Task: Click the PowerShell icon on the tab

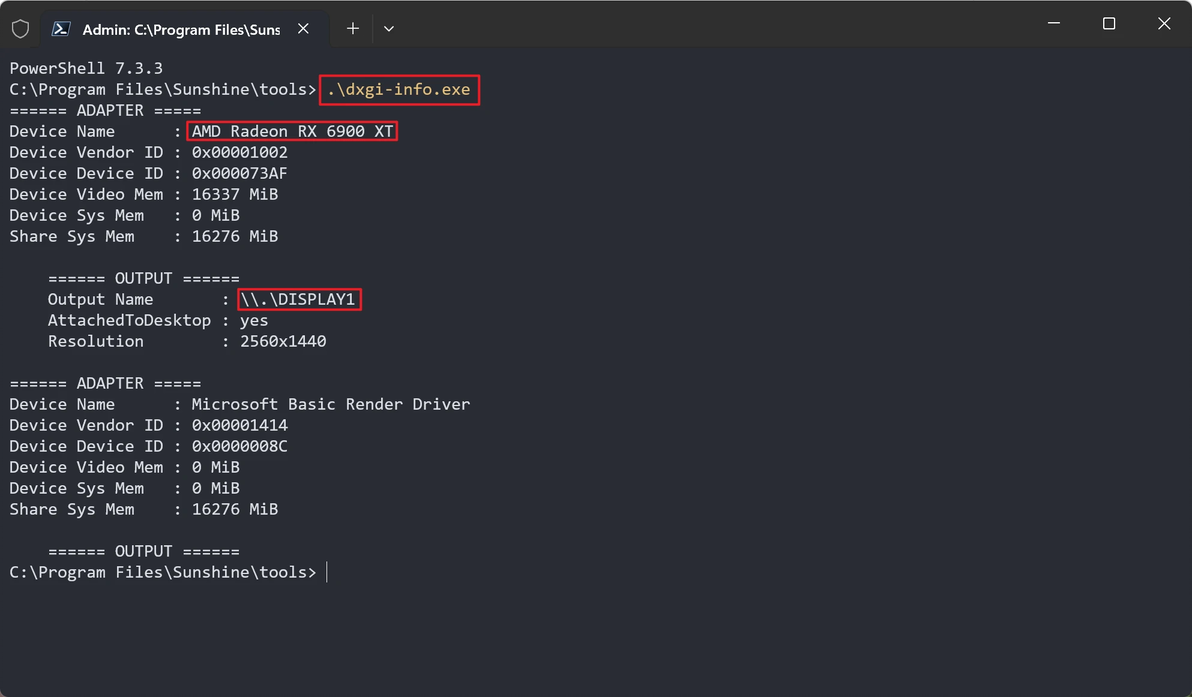Action: click(x=61, y=29)
